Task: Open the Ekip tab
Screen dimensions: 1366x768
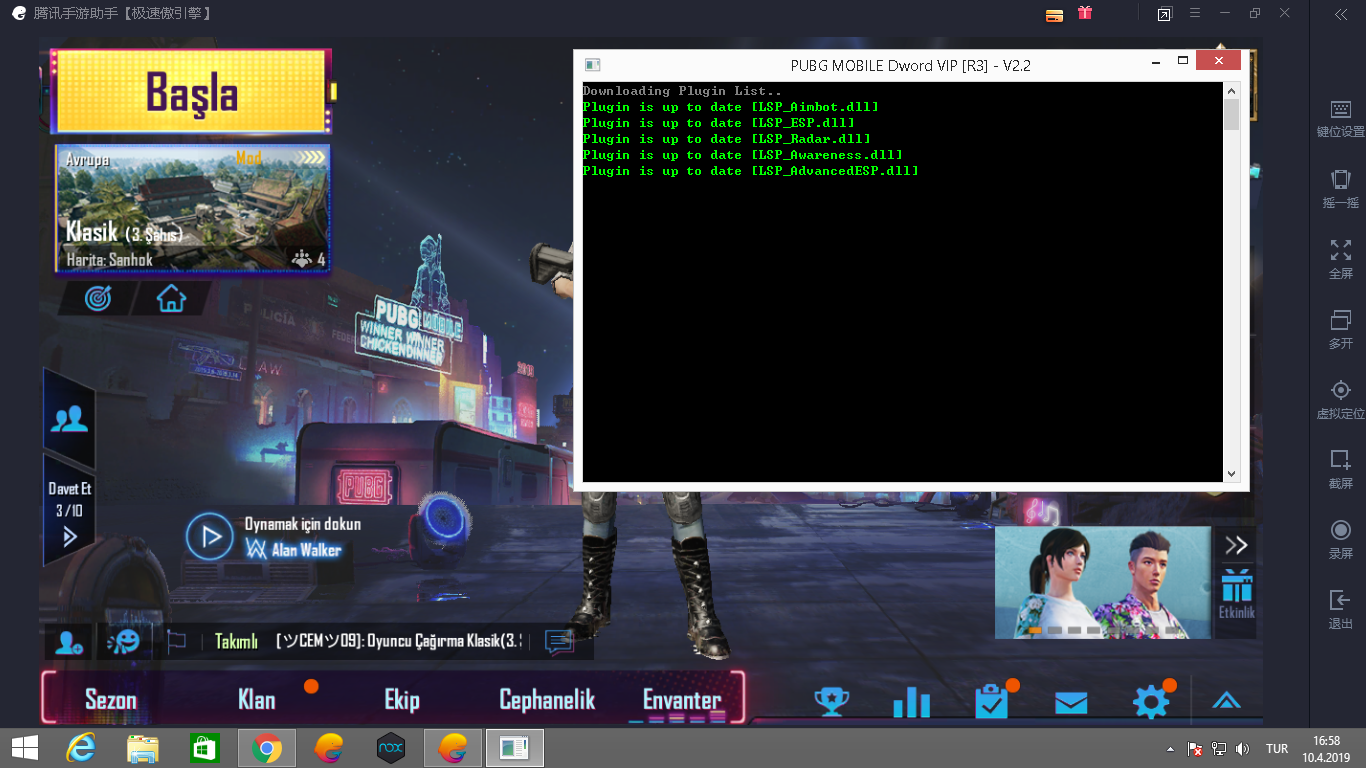Action: coord(402,700)
